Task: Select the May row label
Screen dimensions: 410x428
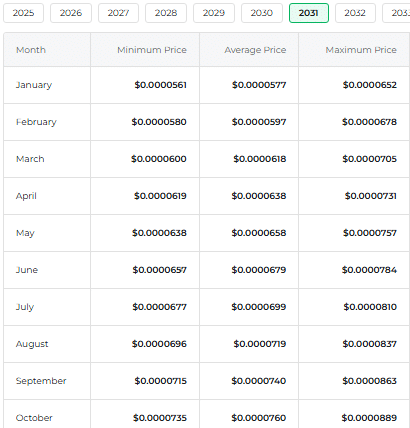Action: tap(25, 233)
